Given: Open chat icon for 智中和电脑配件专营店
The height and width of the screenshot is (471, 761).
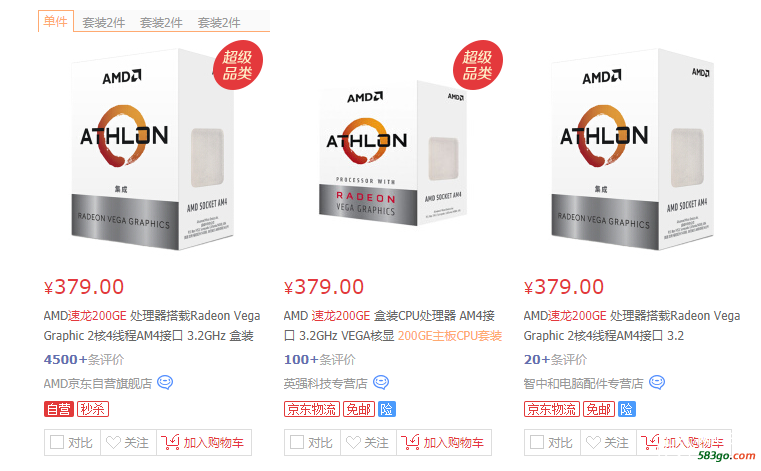Looking at the screenshot, I should point(657,383).
